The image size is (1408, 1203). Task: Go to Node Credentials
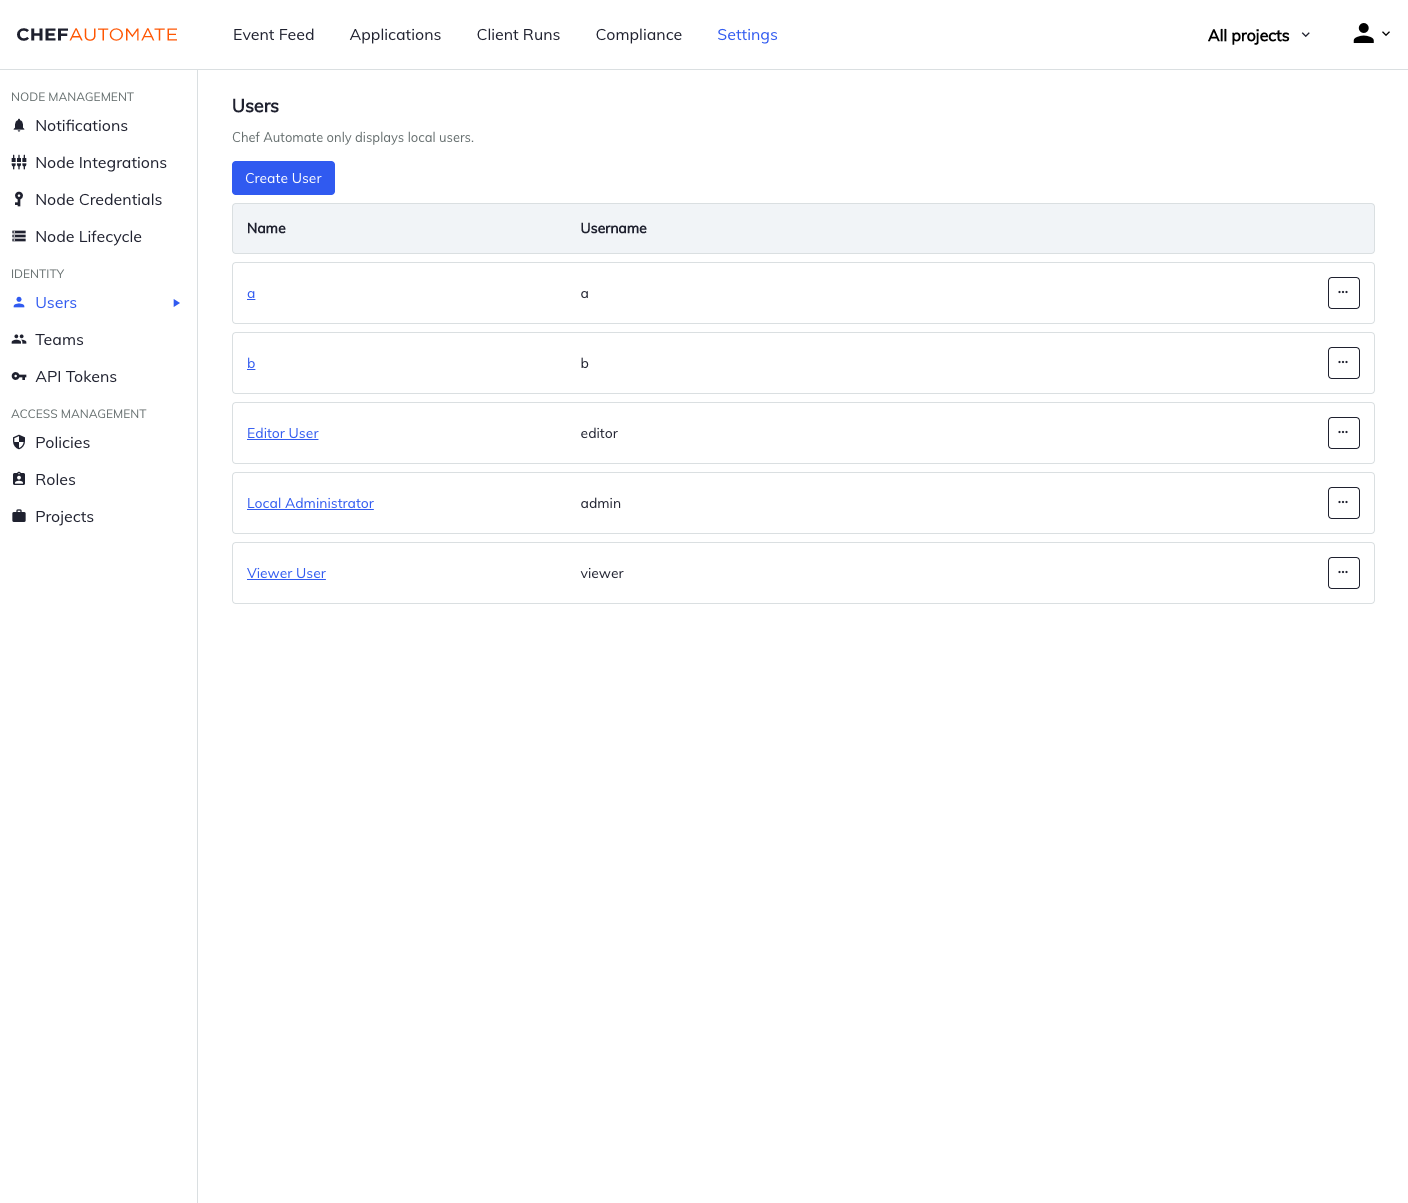point(98,199)
